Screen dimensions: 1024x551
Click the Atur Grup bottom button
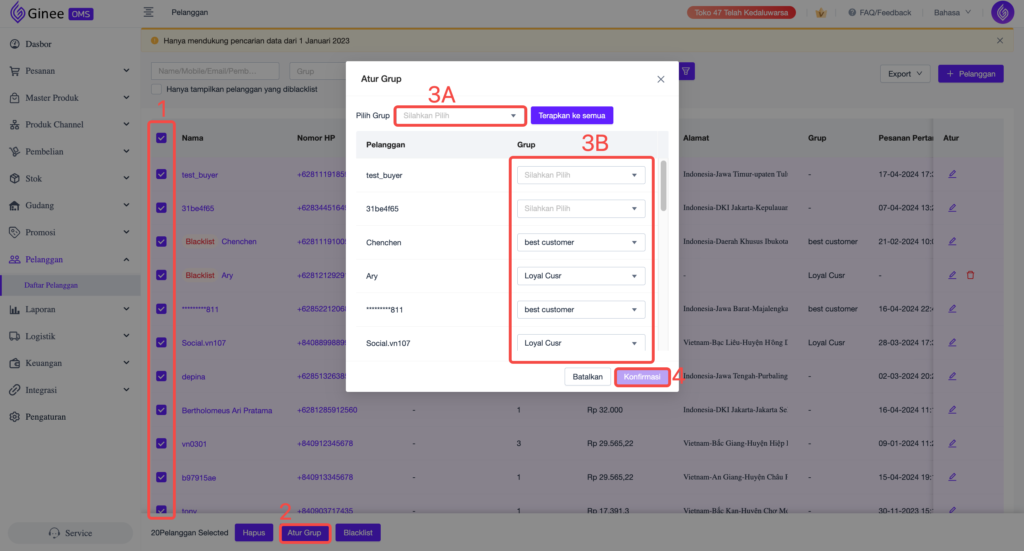[304, 533]
